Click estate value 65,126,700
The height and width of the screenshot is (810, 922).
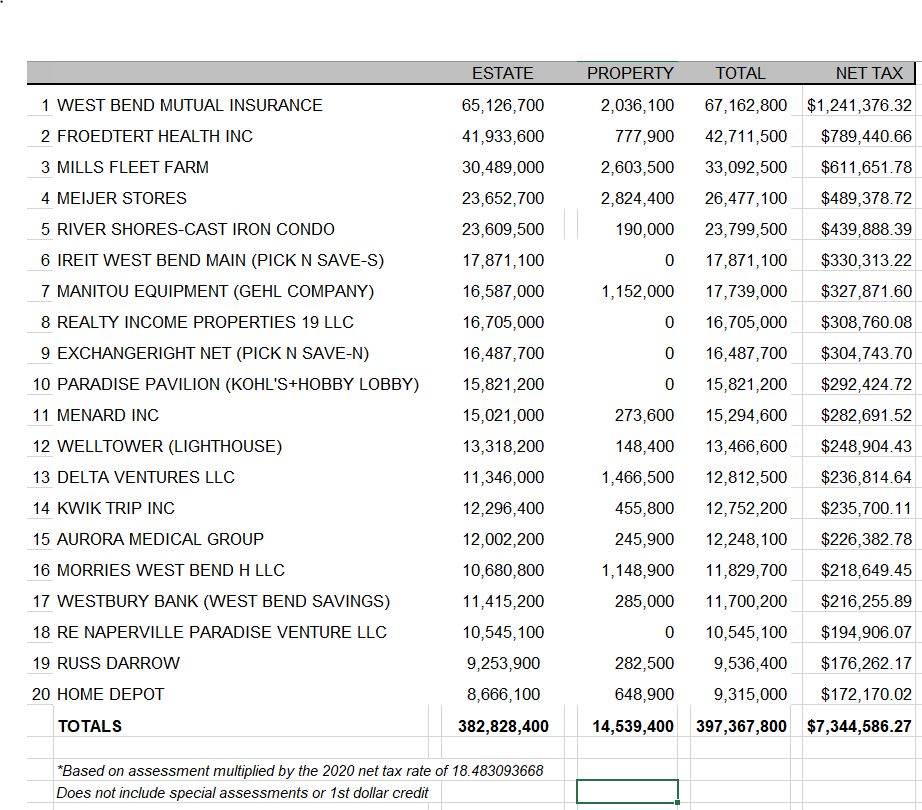pos(503,105)
